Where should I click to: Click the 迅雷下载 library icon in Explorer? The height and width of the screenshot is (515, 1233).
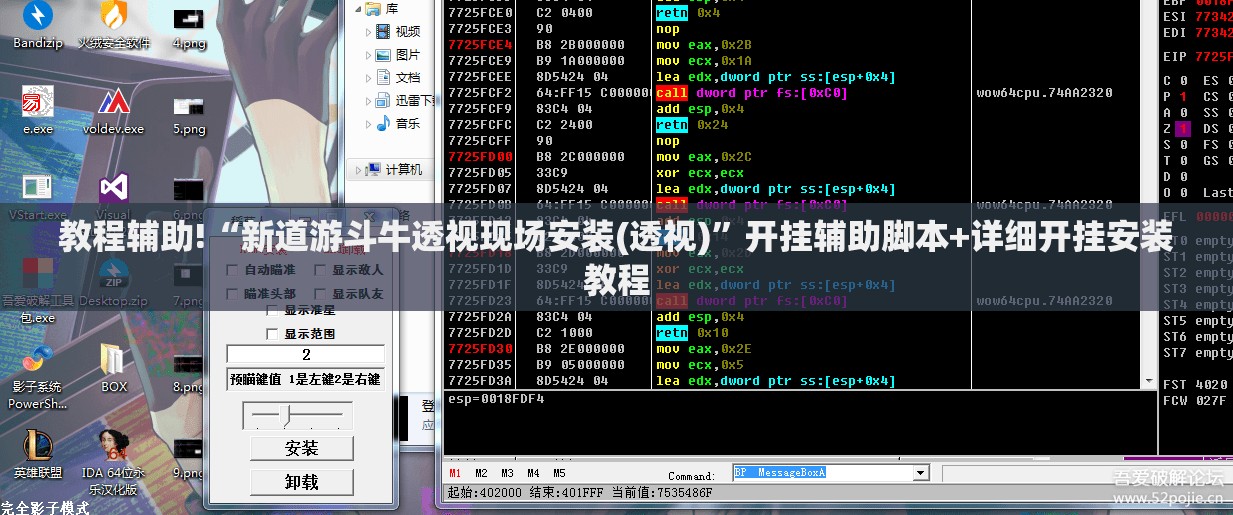pos(383,100)
